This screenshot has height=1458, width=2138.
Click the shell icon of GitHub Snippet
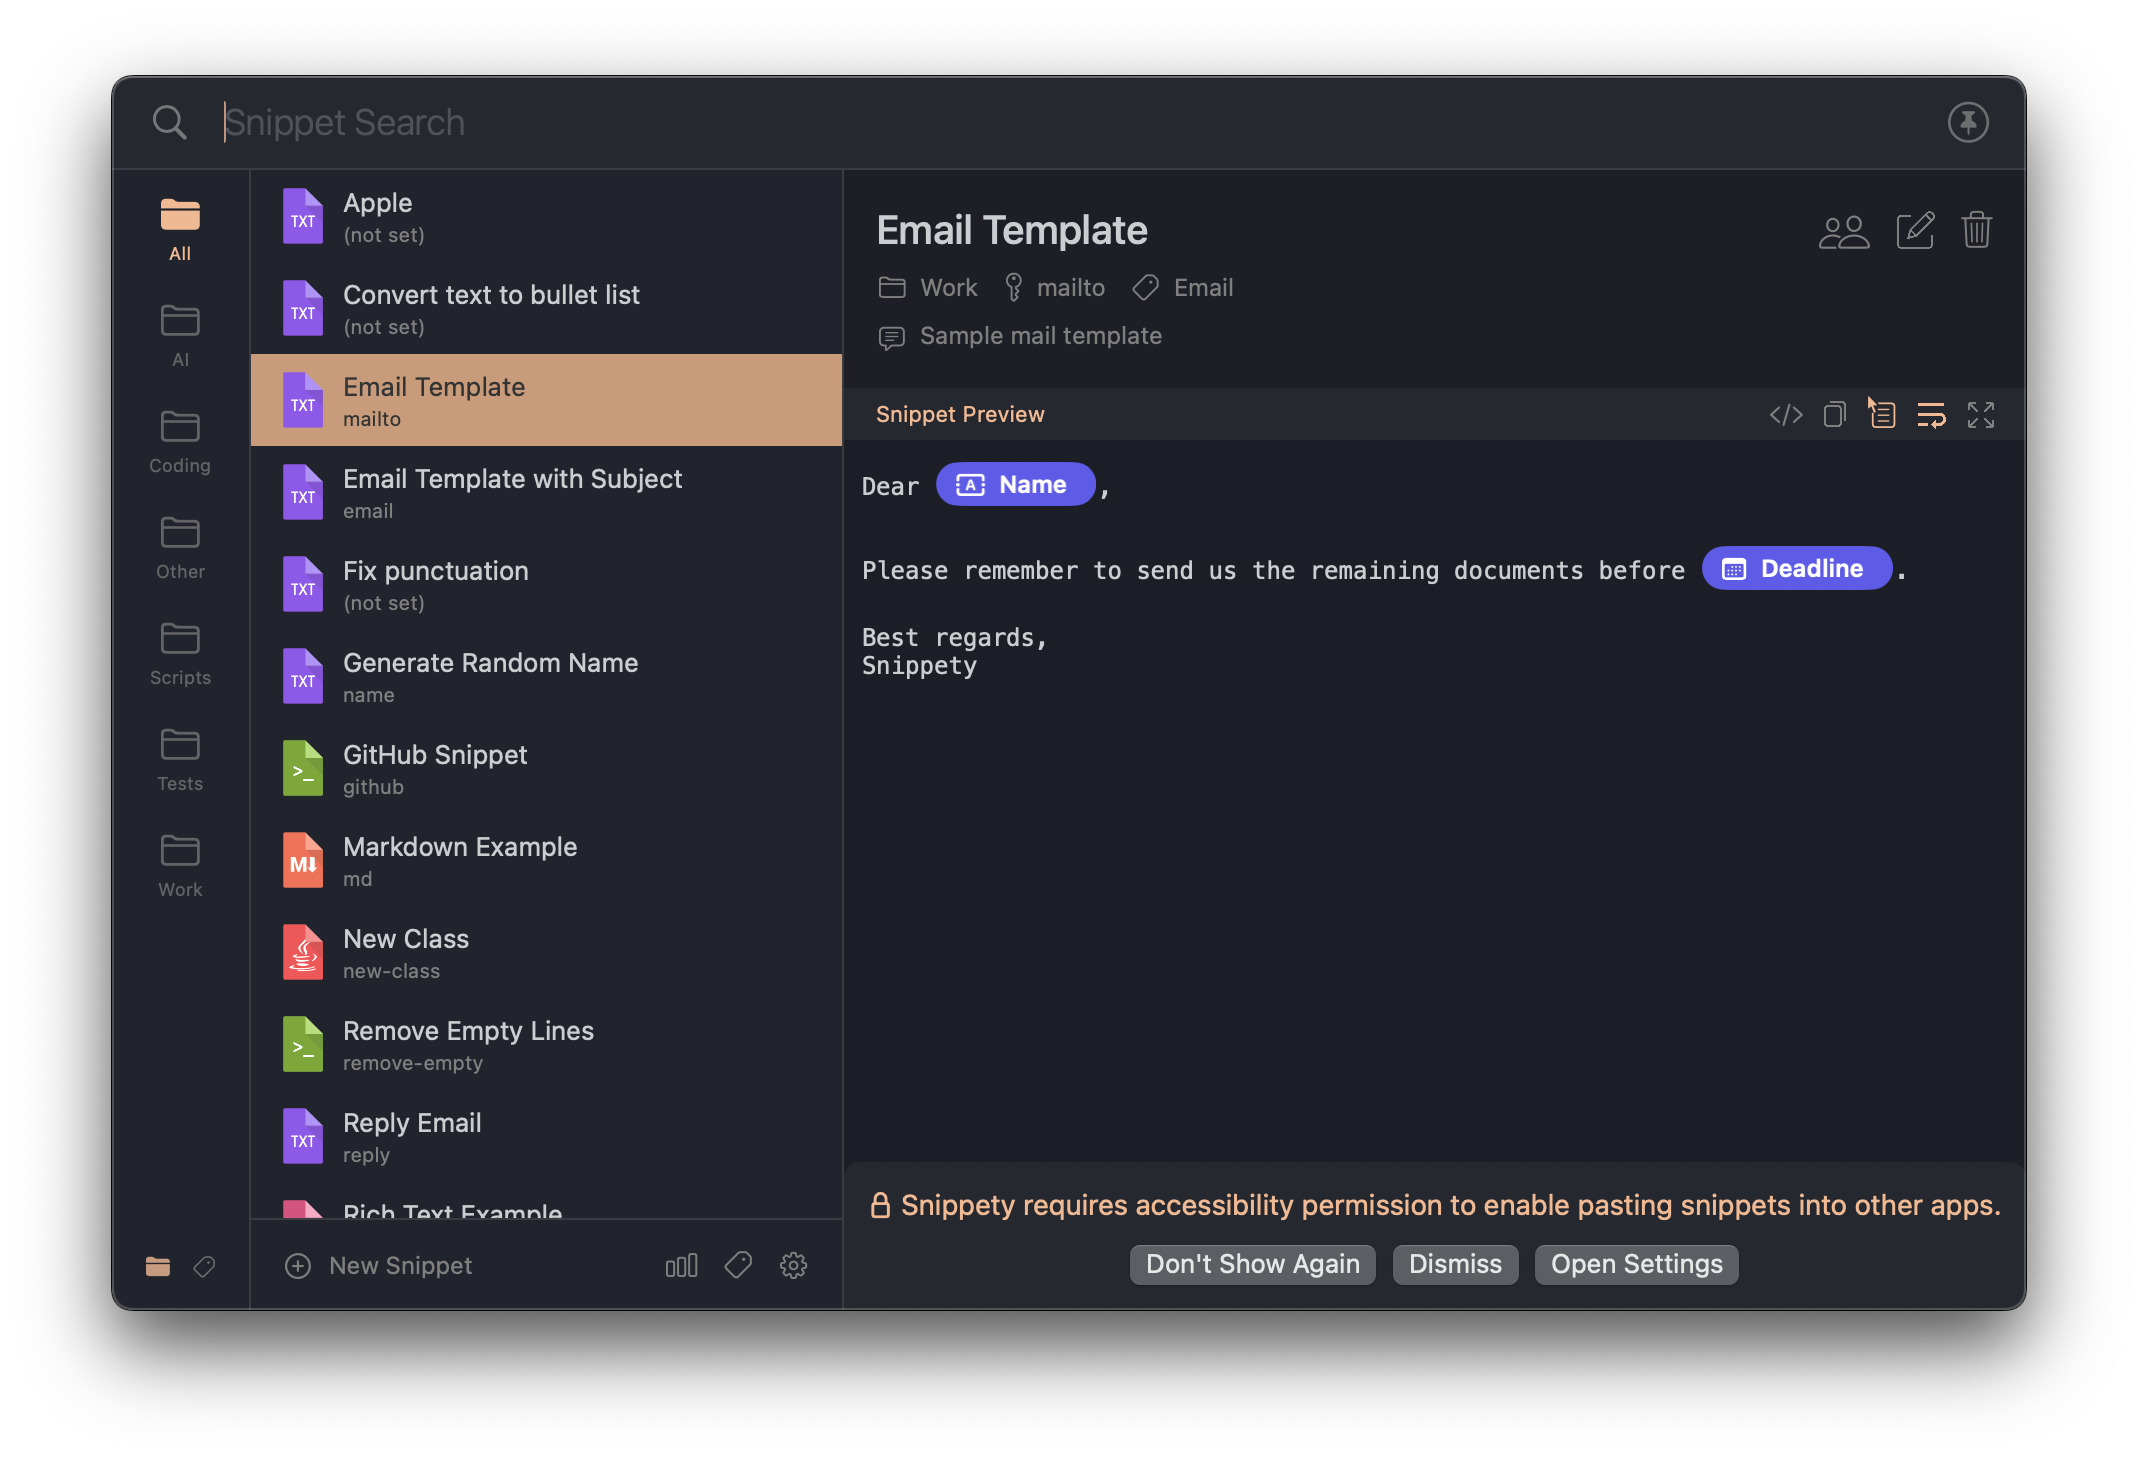click(x=303, y=768)
